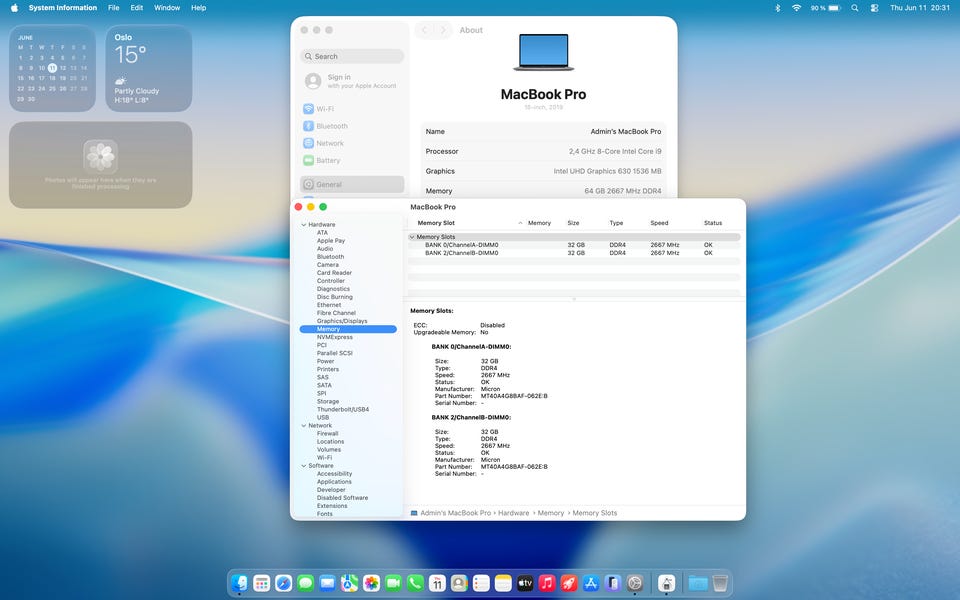Viewport: 960px width, 600px height.
Task: Go back in the Settings About window
Action: pos(424,30)
